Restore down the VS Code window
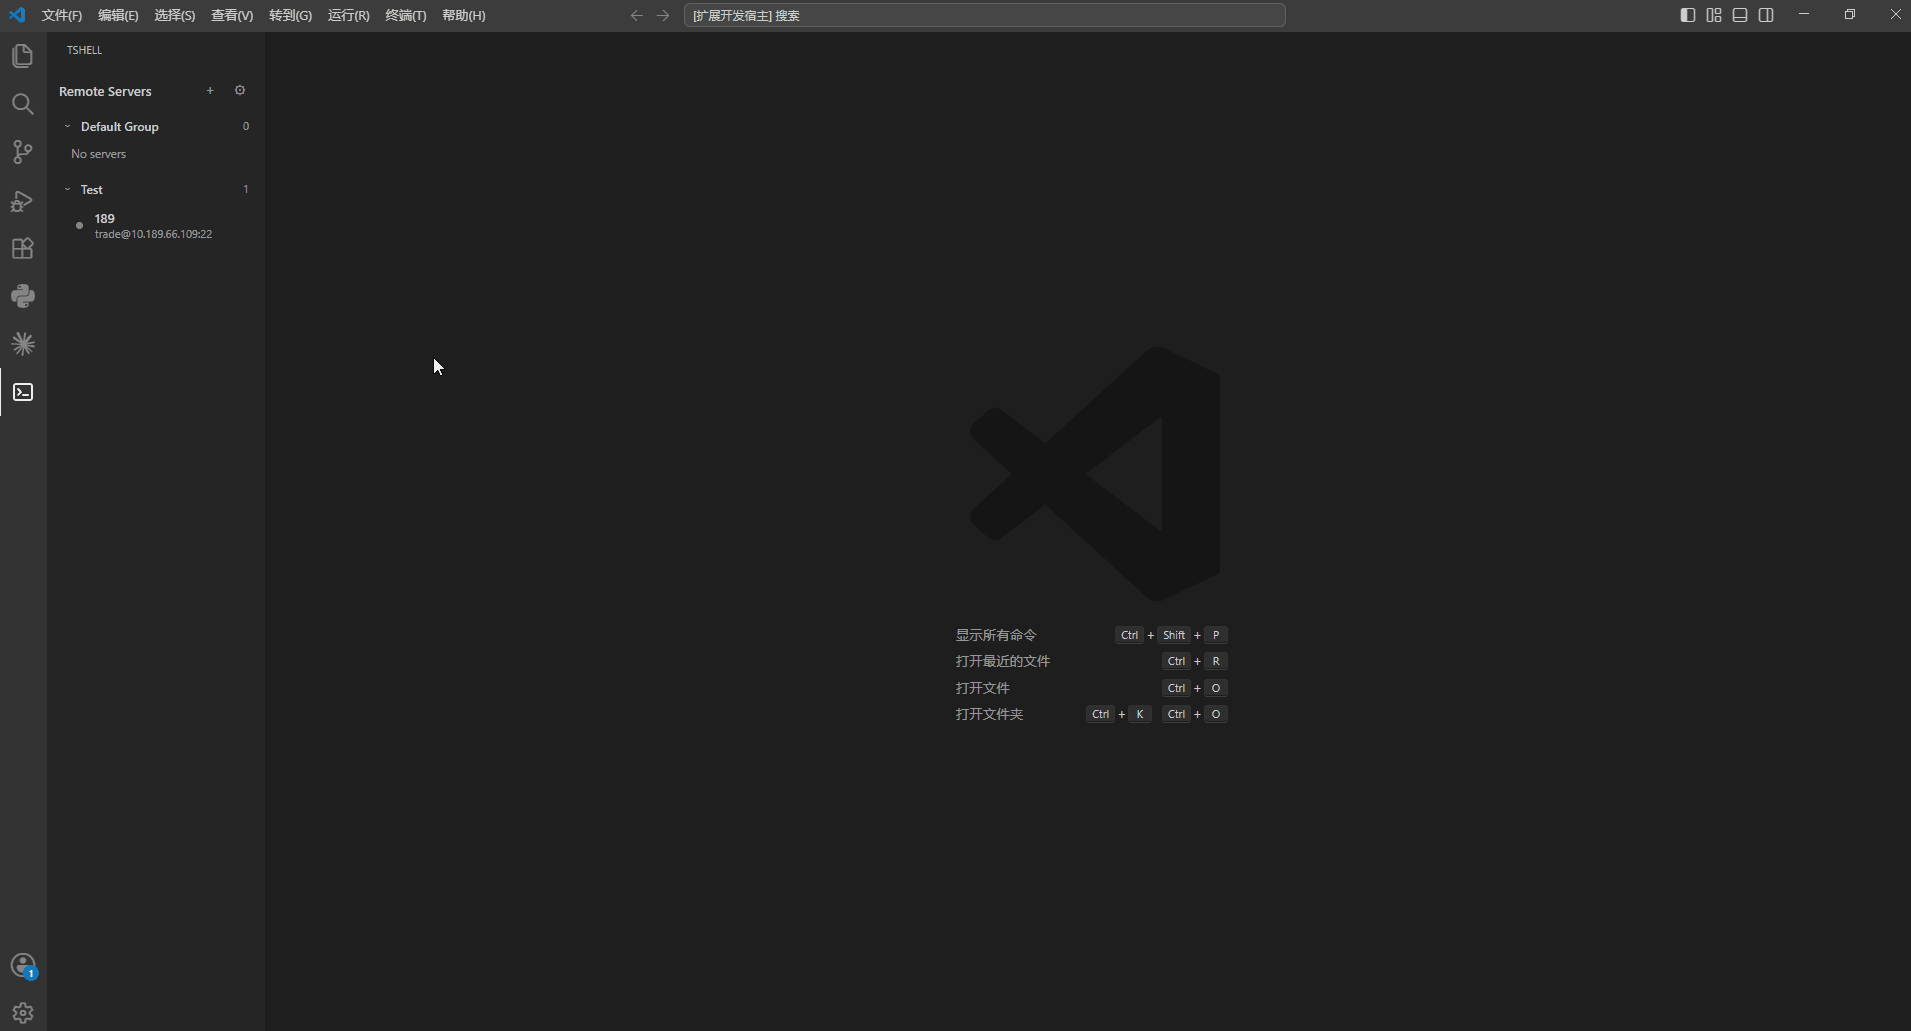1911x1031 pixels. click(1850, 14)
